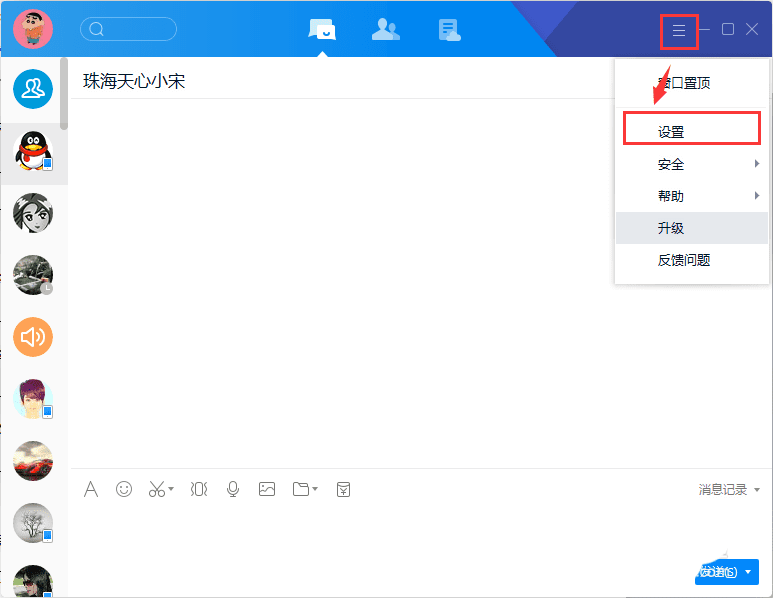Click the send file folder icon

click(301, 489)
